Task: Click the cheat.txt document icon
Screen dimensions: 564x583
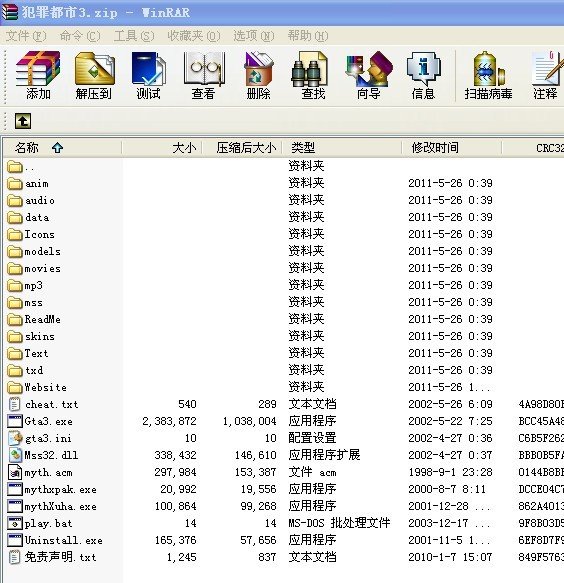Action: pyautogui.click(x=15, y=404)
